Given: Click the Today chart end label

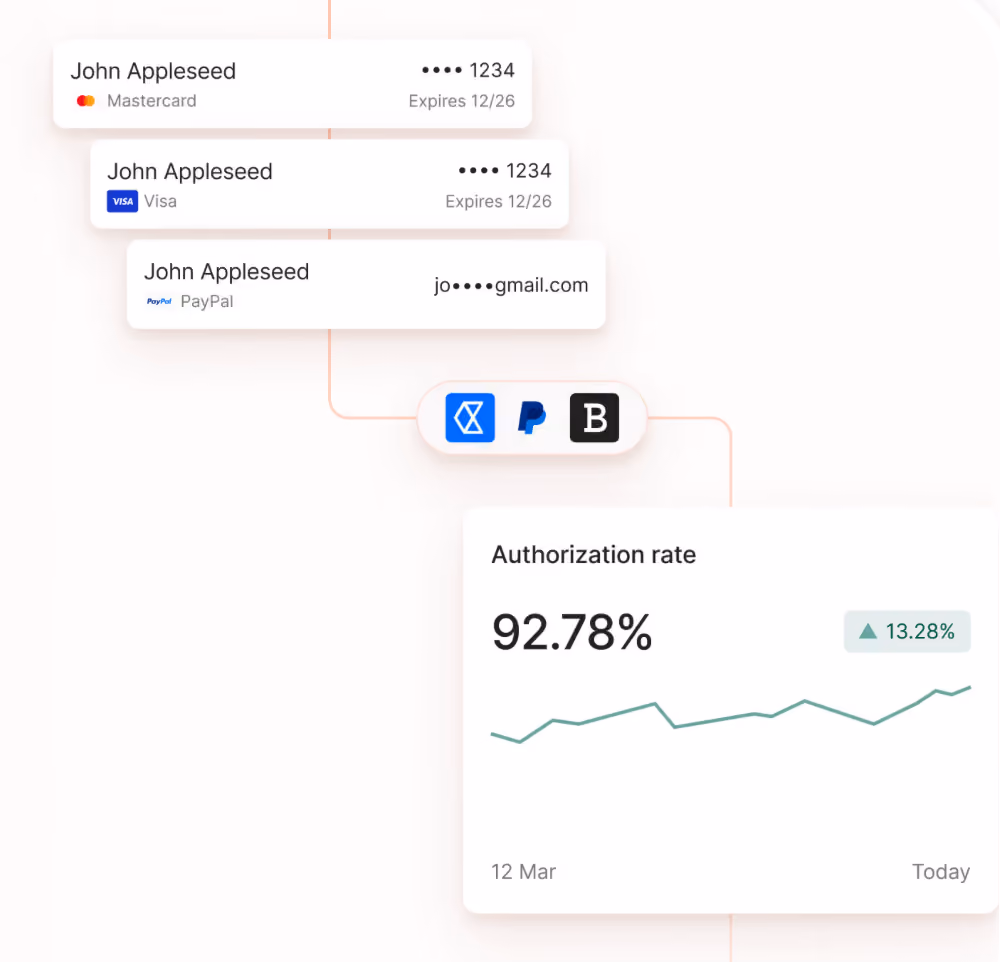Looking at the screenshot, I should point(941,871).
